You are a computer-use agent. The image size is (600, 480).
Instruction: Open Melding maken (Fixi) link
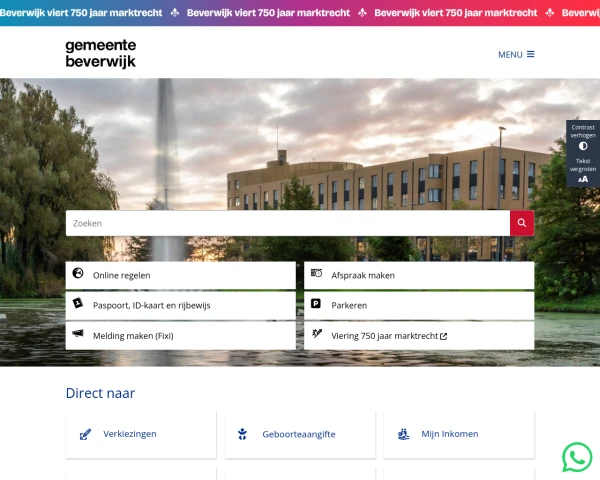point(181,336)
